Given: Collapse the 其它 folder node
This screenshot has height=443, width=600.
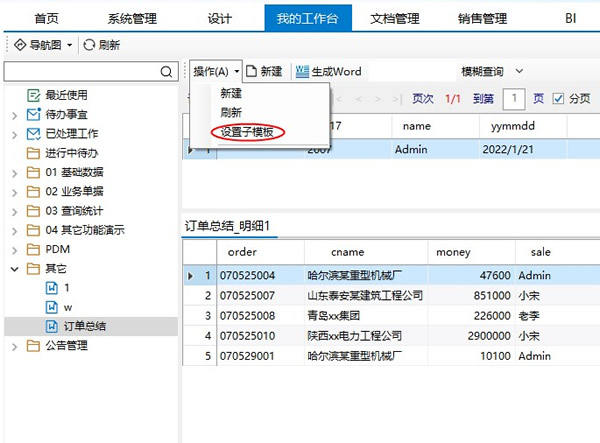Looking at the screenshot, I should [14, 269].
